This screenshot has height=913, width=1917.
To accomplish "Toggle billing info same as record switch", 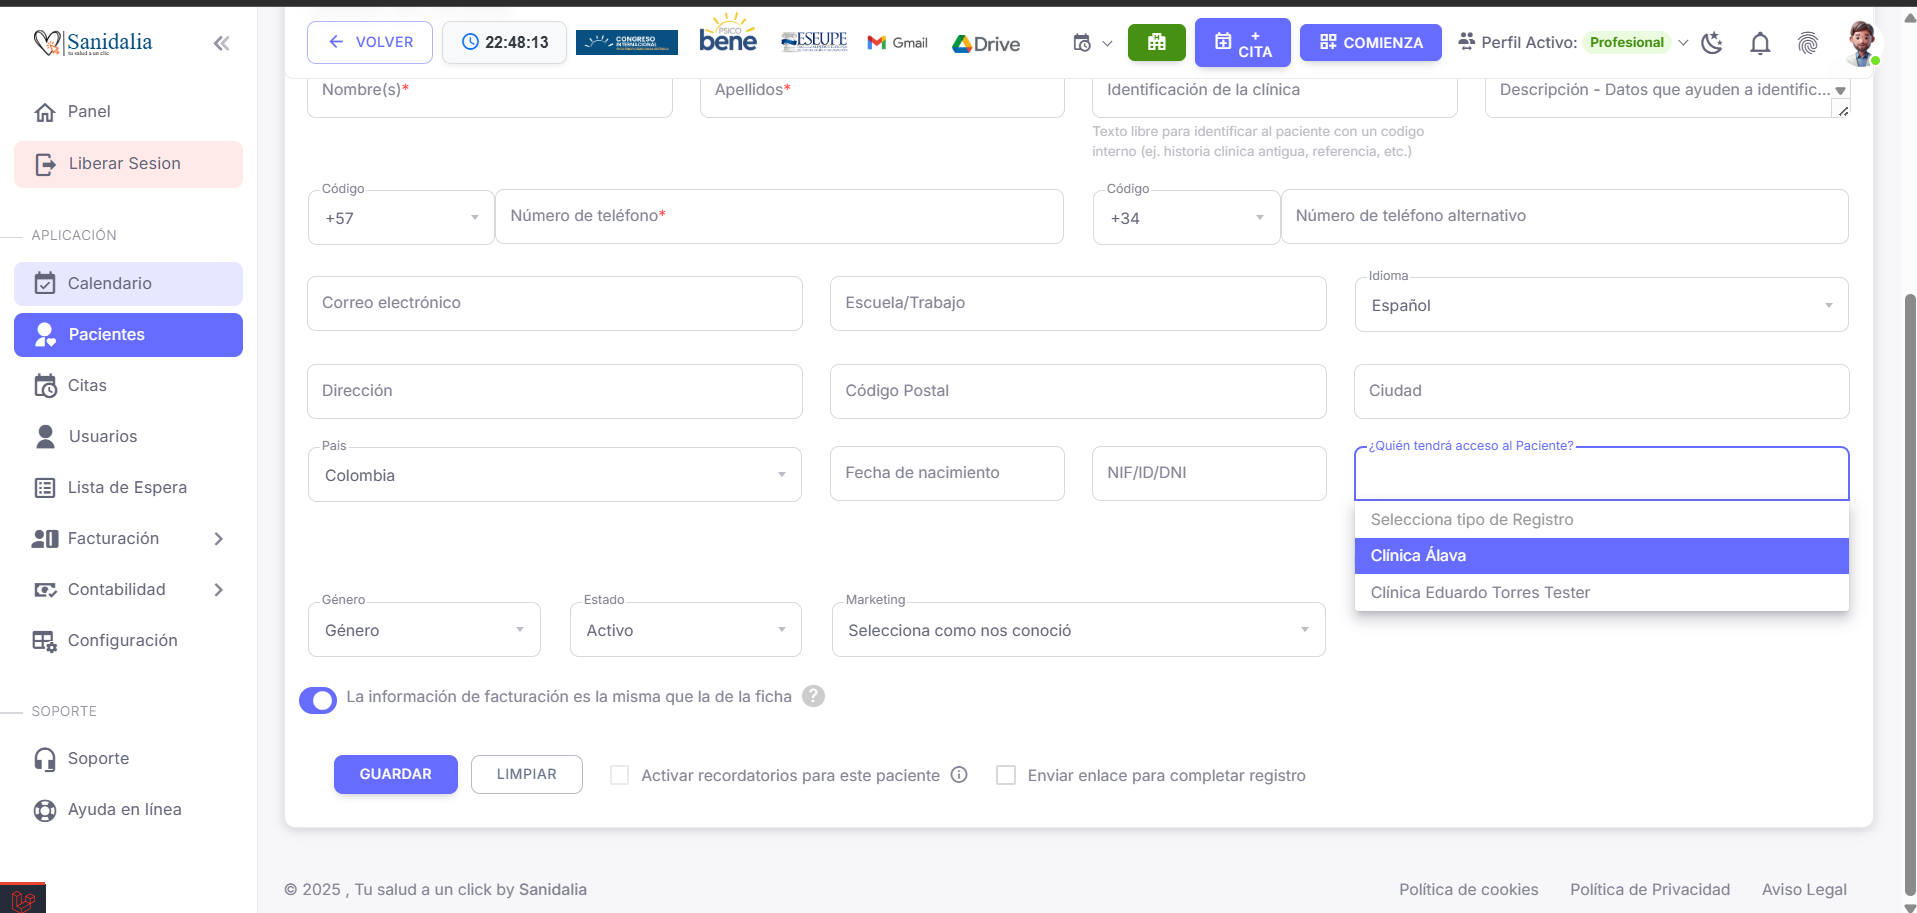I will click(318, 700).
